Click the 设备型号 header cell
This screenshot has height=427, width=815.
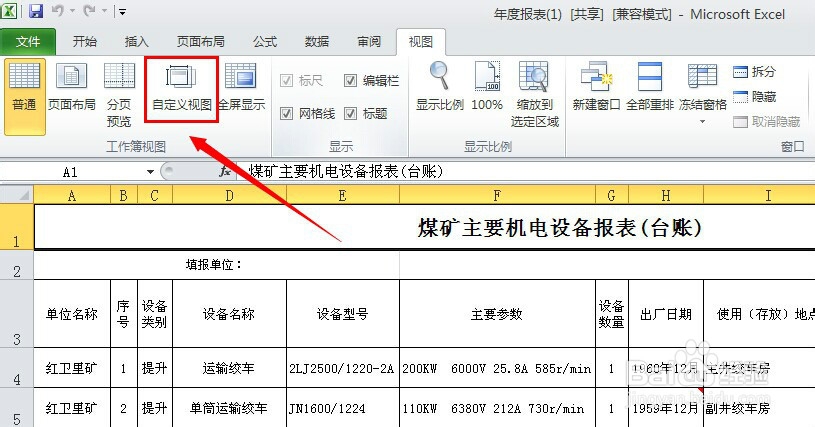pyautogui.click(x=343, y=314)
